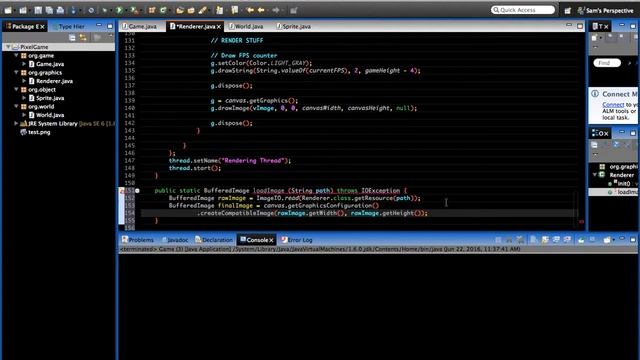
Task: Click the Debug bug toolbar icon
Action: pos(104,10)
